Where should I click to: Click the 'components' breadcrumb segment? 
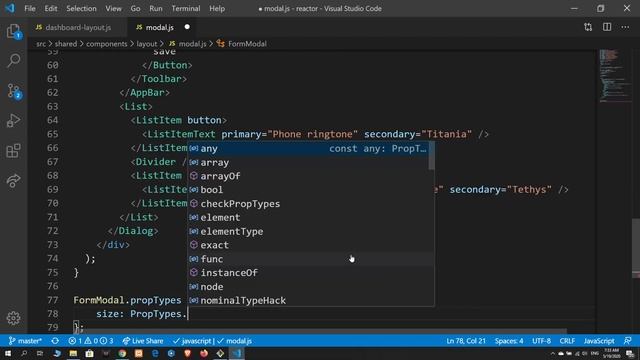click(x=107, y=44)
